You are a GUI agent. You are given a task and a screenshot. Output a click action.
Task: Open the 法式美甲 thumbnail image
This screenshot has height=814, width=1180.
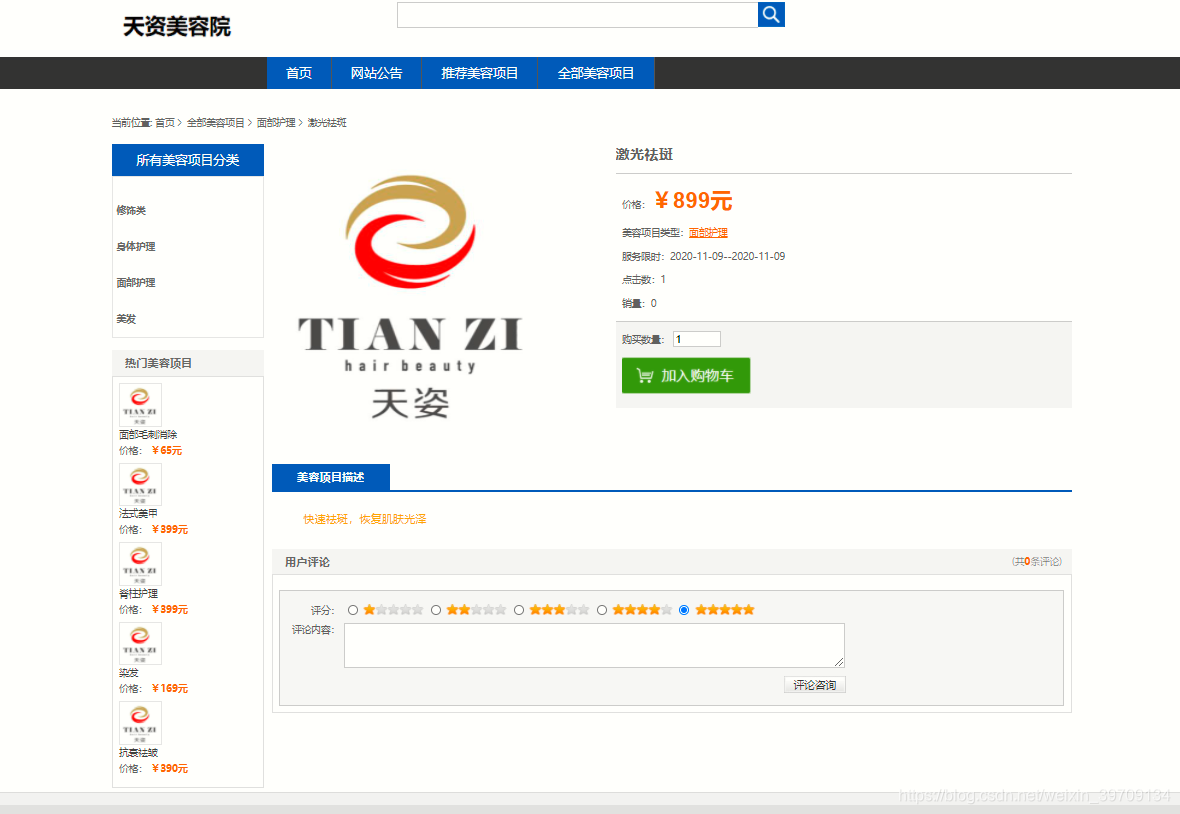point(140,484)
